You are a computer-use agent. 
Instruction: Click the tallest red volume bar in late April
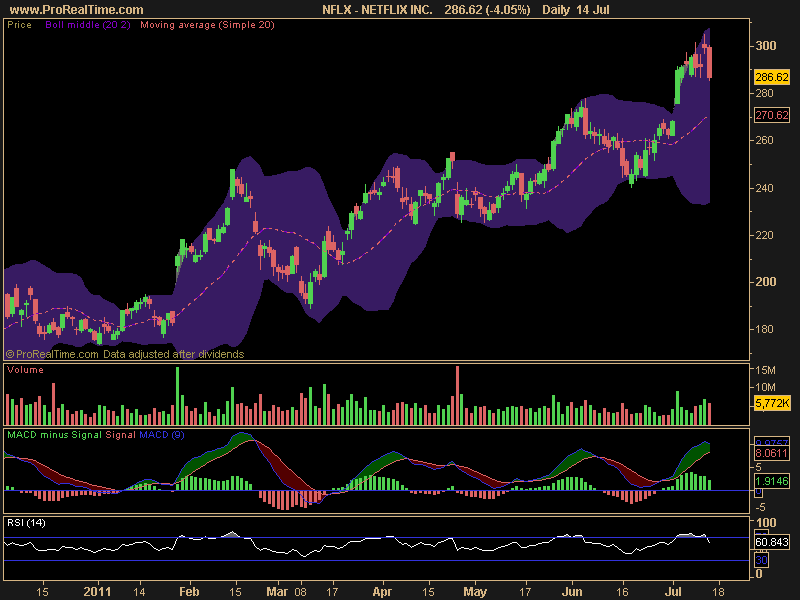pos(457,395)
